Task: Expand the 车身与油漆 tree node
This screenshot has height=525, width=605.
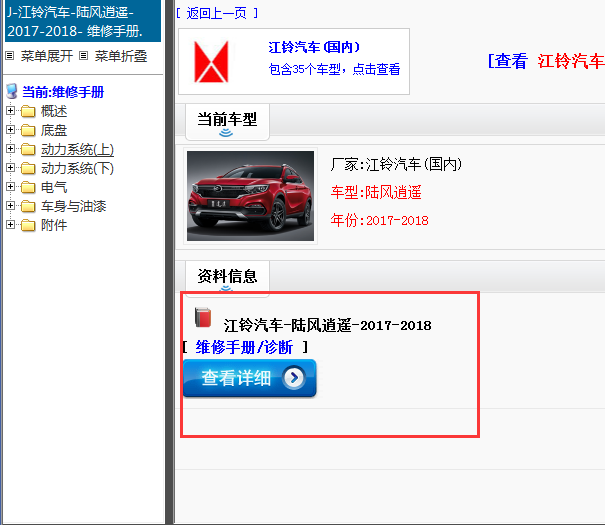Action: click(x=10, y=206)
